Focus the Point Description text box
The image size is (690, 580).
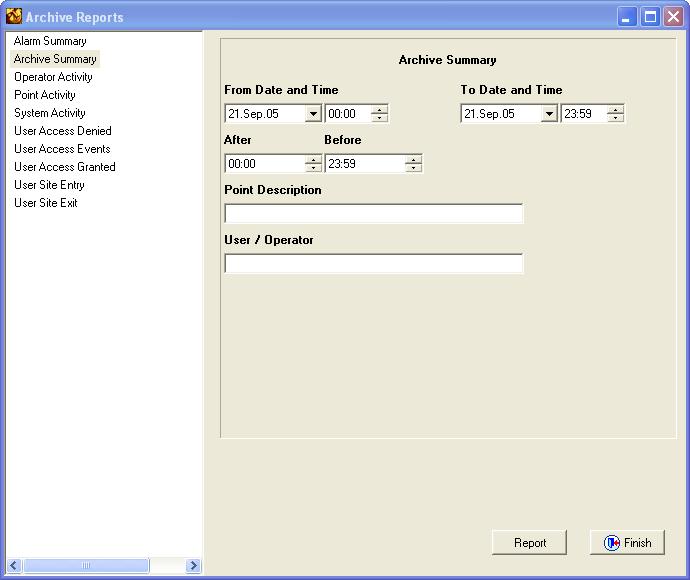pyautogui.click(x=374, y=213)
